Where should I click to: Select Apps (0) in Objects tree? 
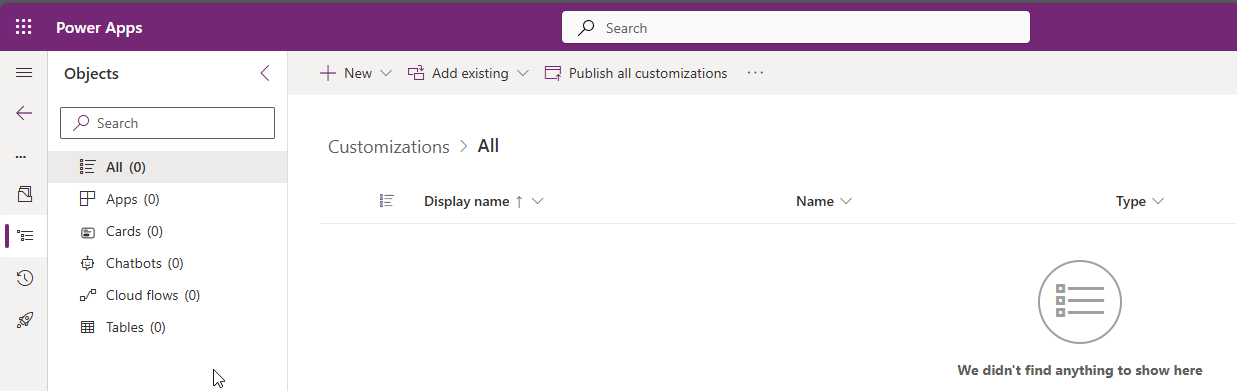tap(168, 199)
